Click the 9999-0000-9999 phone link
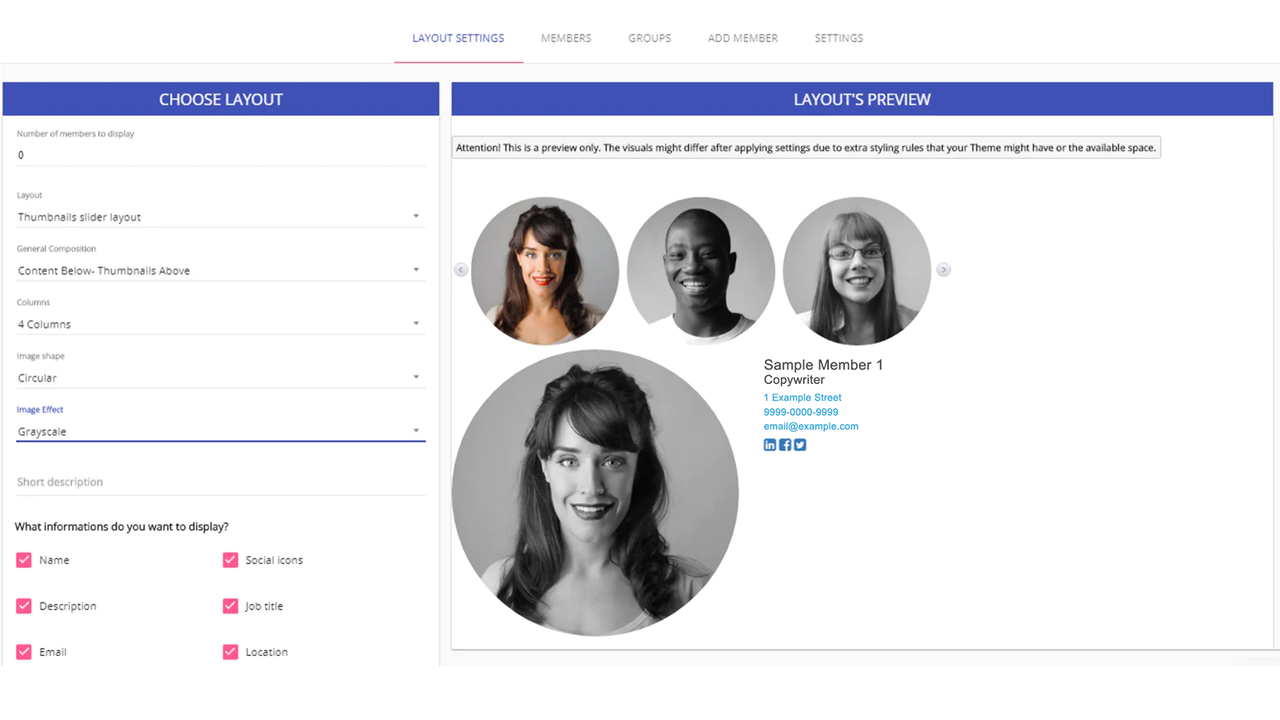Screen dimensions: 1280x720 (801, 412)
